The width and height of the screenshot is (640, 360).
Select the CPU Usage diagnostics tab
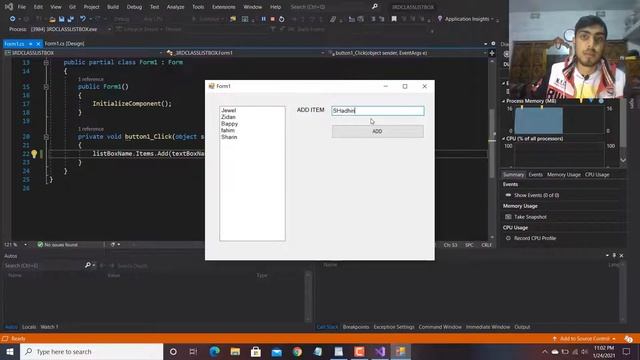coord(597,175)
